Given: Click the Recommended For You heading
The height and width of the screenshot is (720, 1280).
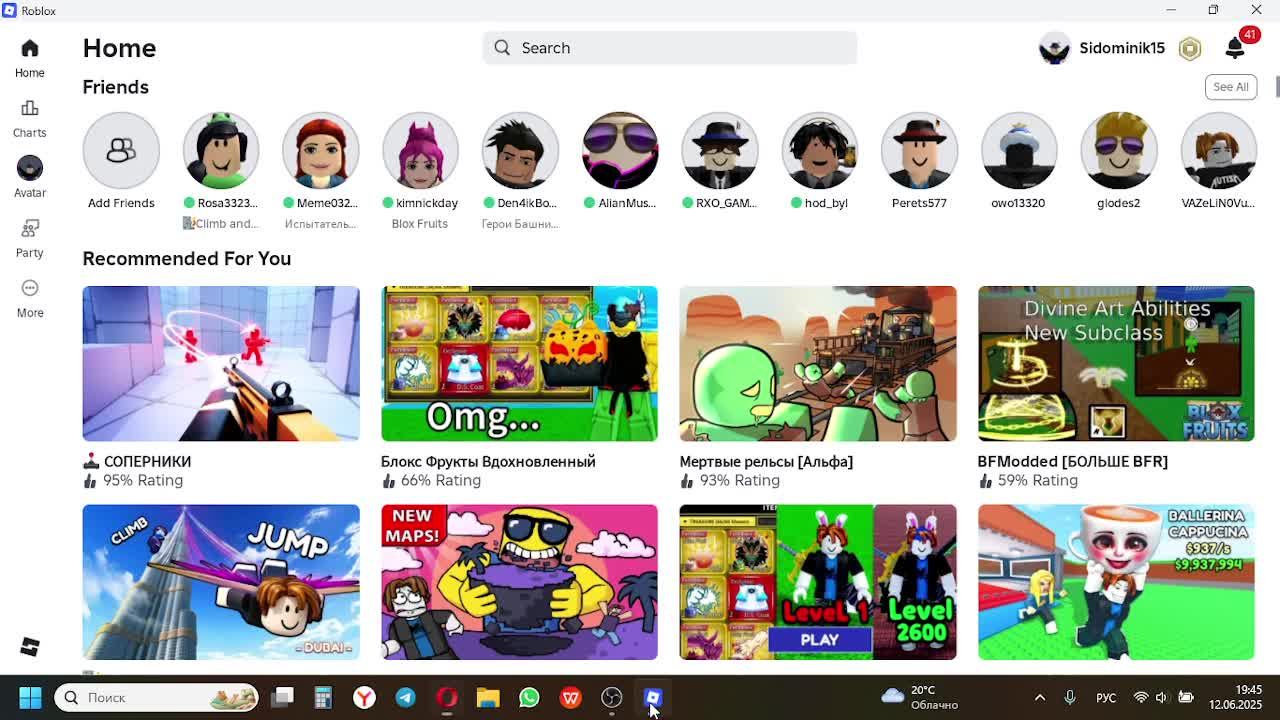Looking at the screenshot, I should point(187,258).
